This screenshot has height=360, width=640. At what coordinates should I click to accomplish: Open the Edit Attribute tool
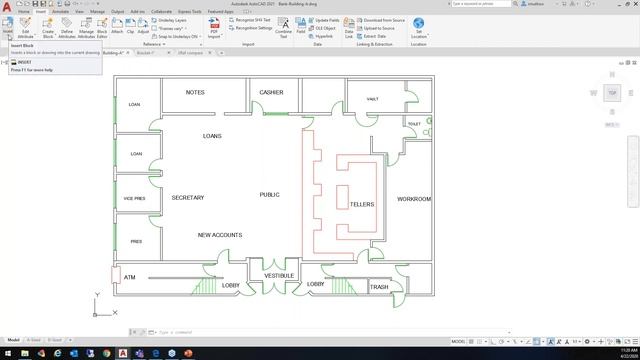click(25, 28)
